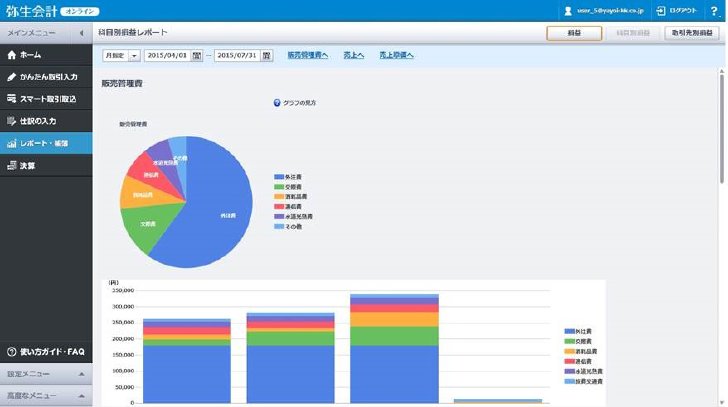Screen dimensions: 728x407
Task: Click the second month's stacked bar
Action: 290,358
